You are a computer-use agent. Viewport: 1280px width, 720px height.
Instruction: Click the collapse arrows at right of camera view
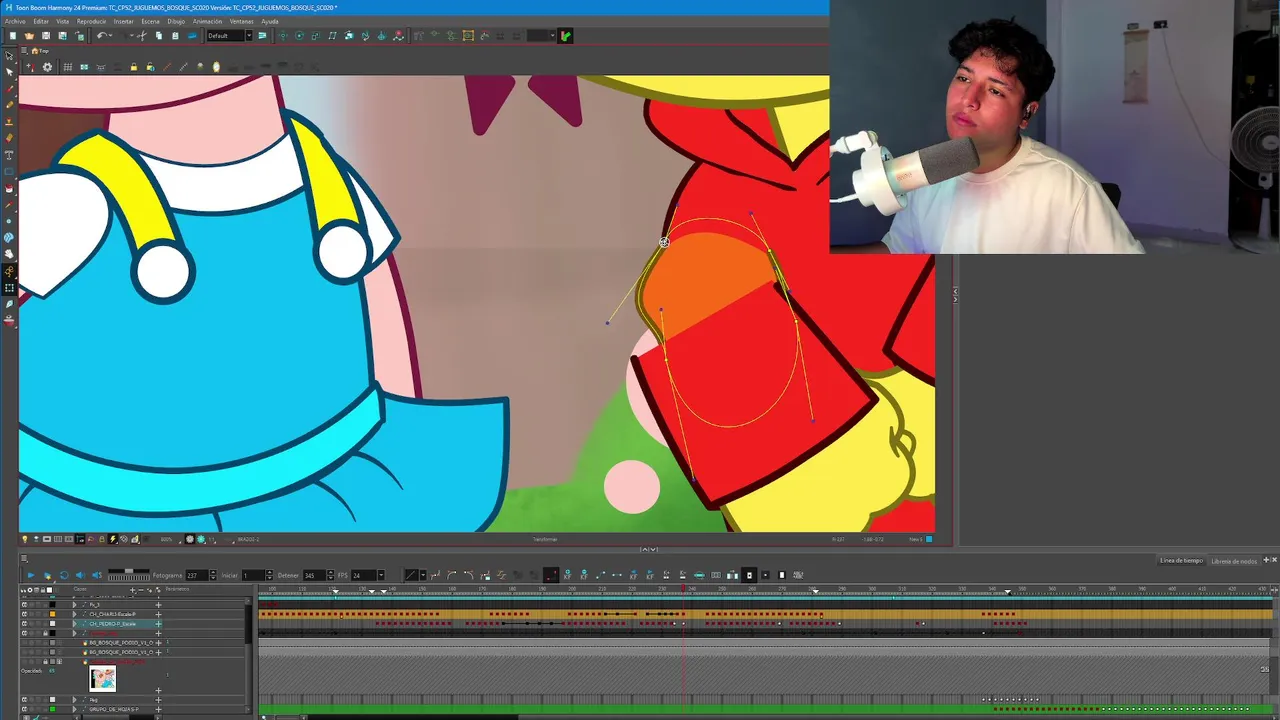click(x=955, y=295)
